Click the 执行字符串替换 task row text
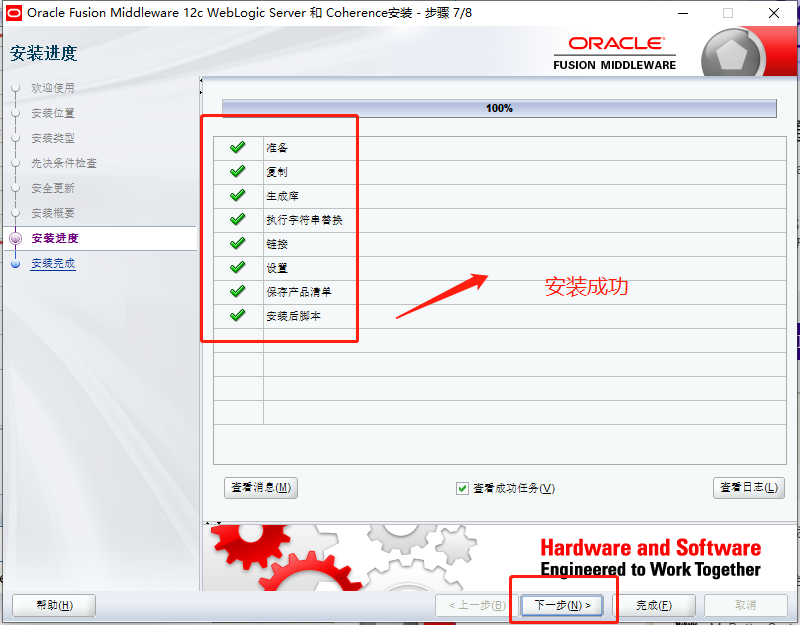The height and width of the screenshot is (625, 800). coord(305,220)
